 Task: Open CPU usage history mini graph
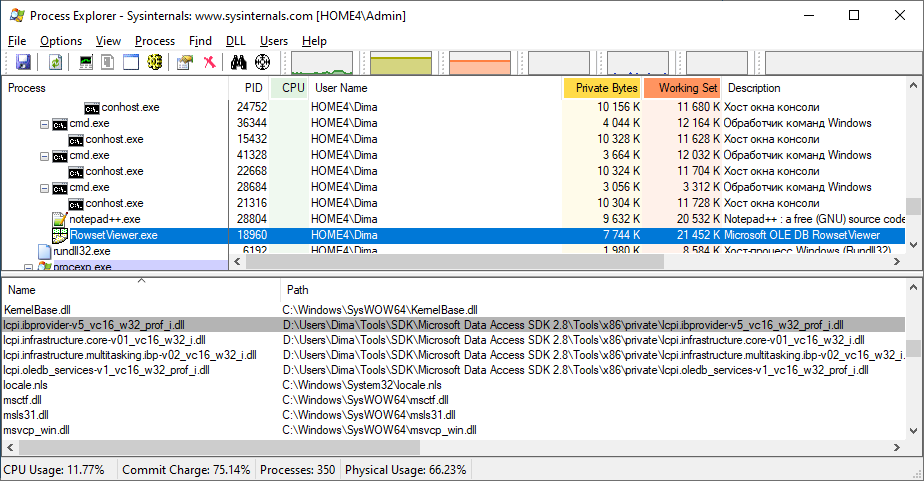(x=322, y=63)
